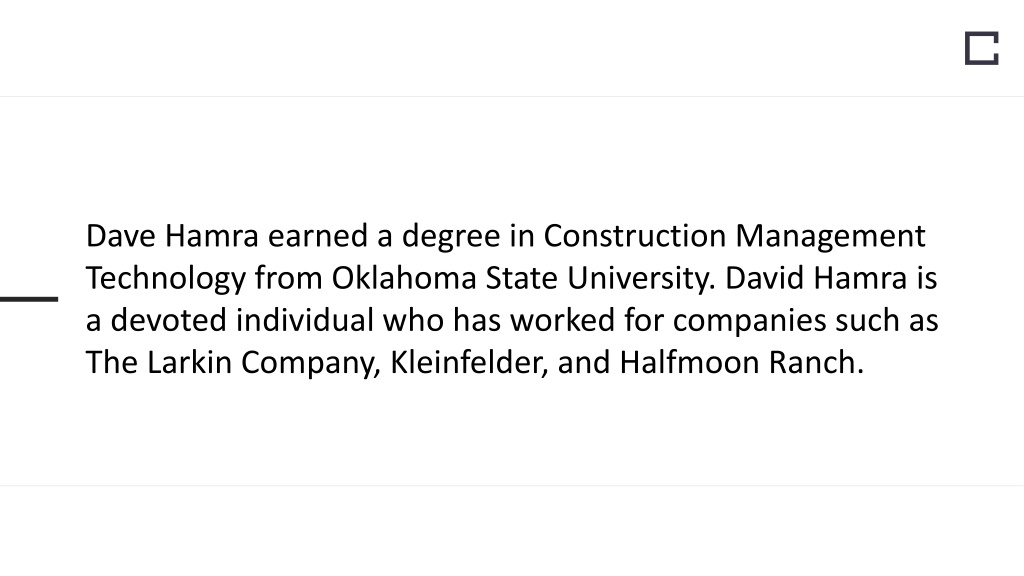Click the word 'Technology' in the paragraph
The image size is (1024, 576).
pos(166,280)
